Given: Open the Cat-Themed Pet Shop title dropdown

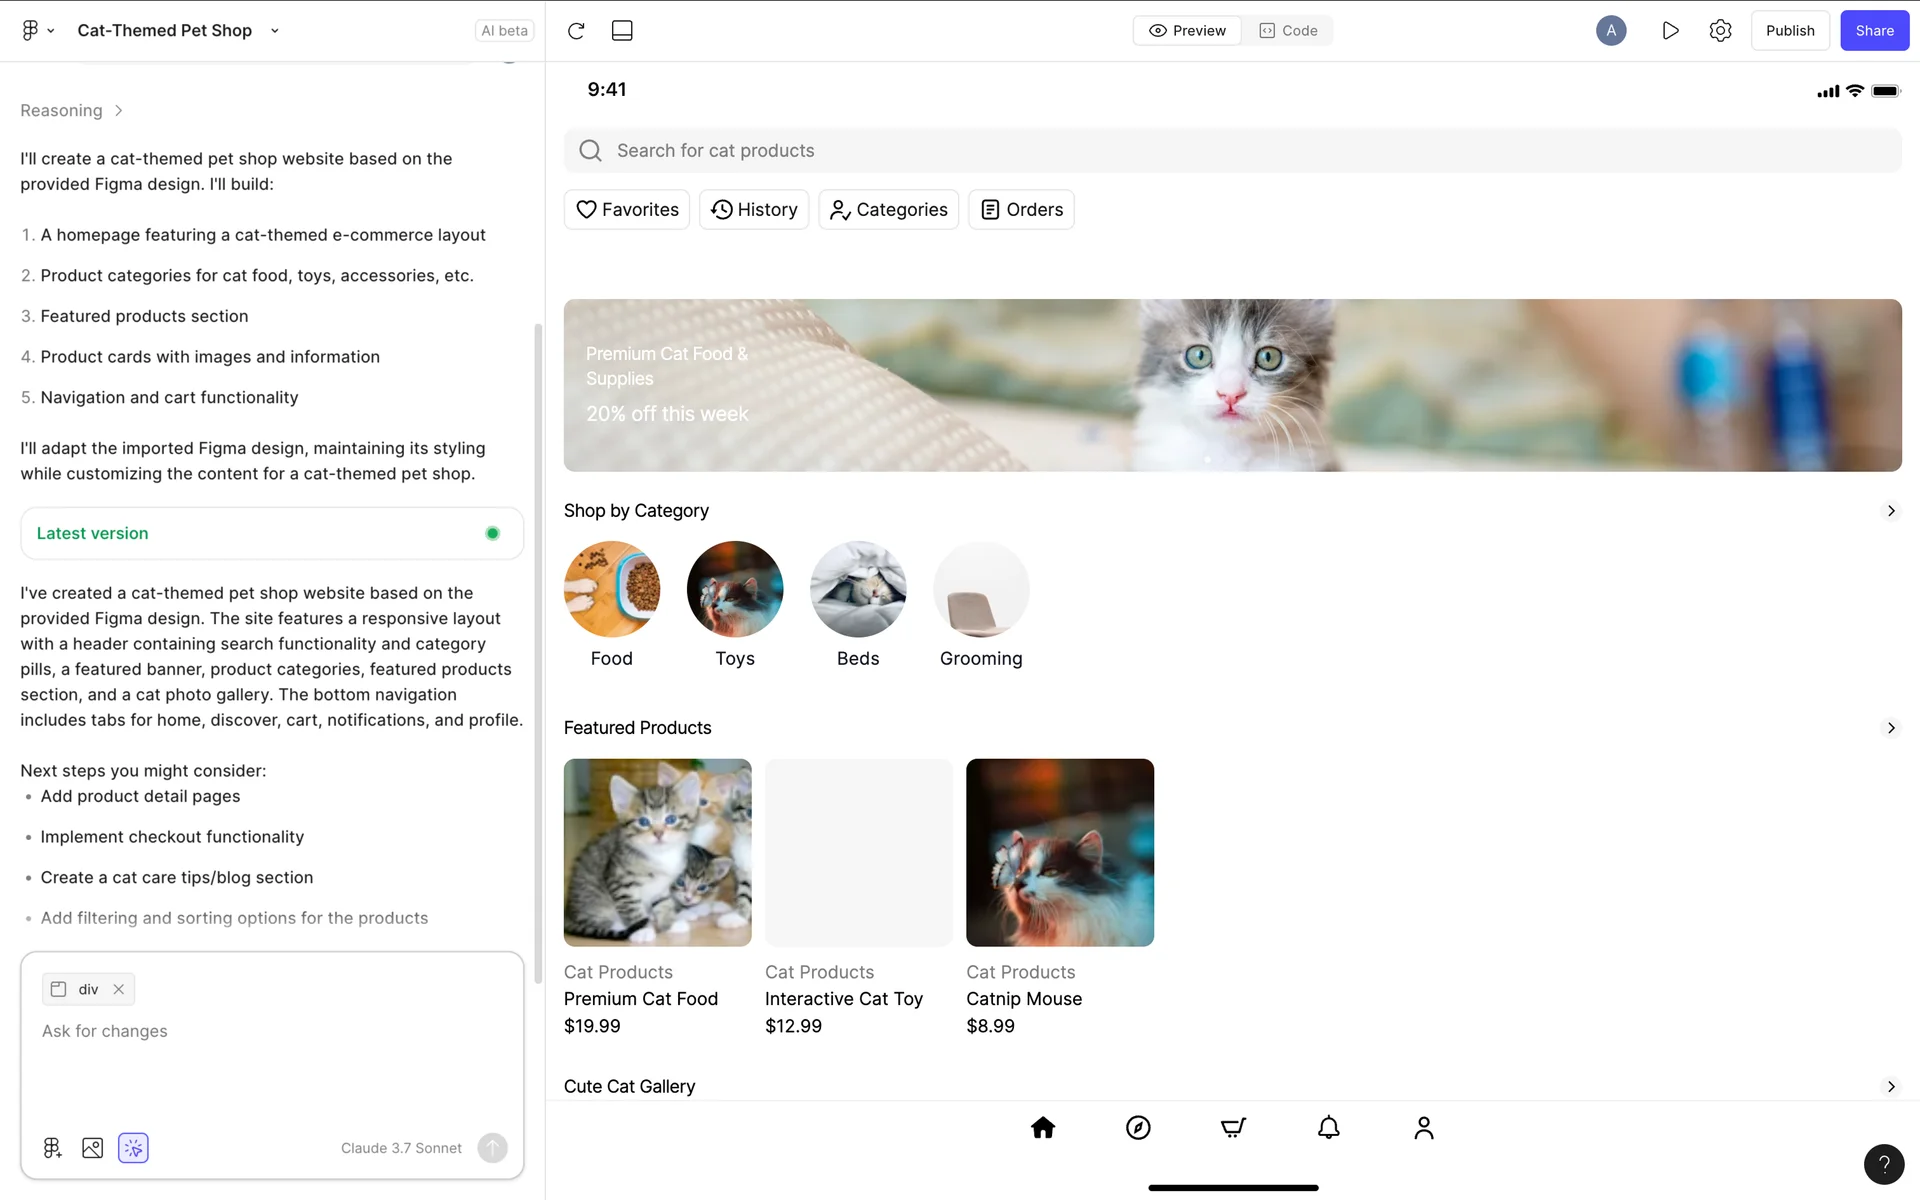Looking at the screenshot, I should 275,31.
